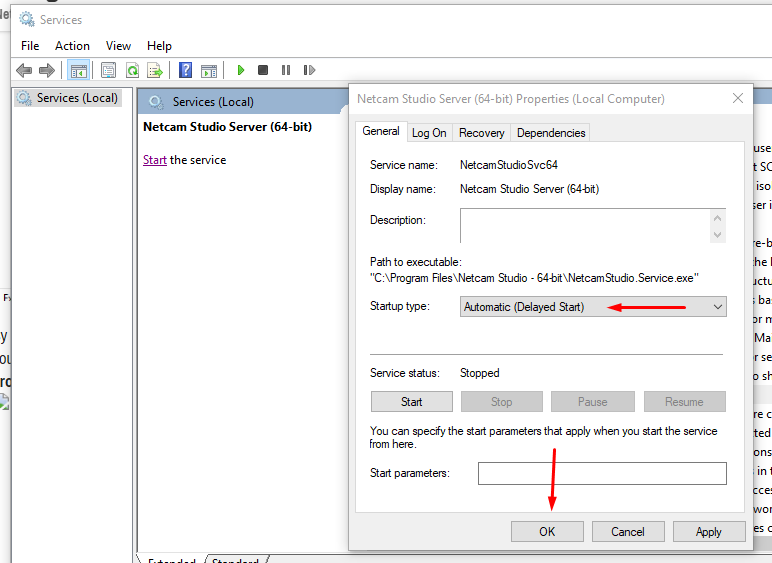This screenshot has width=772, height=563.
Task: Switch to the Log On tab
Action: pos(429,133)
